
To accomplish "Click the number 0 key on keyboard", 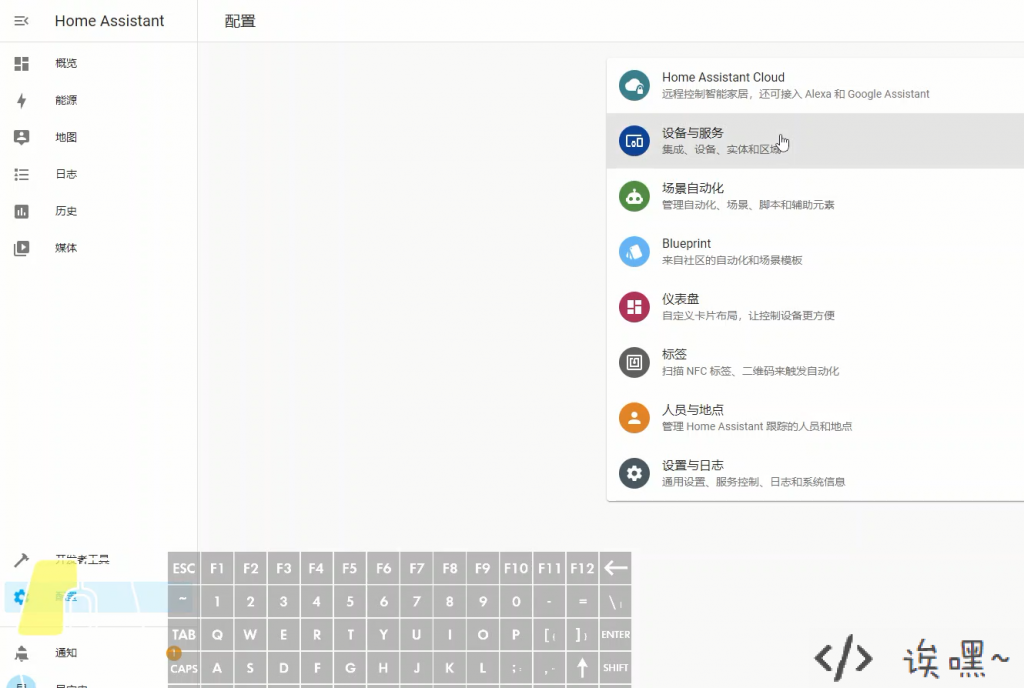I will point(516,601).
